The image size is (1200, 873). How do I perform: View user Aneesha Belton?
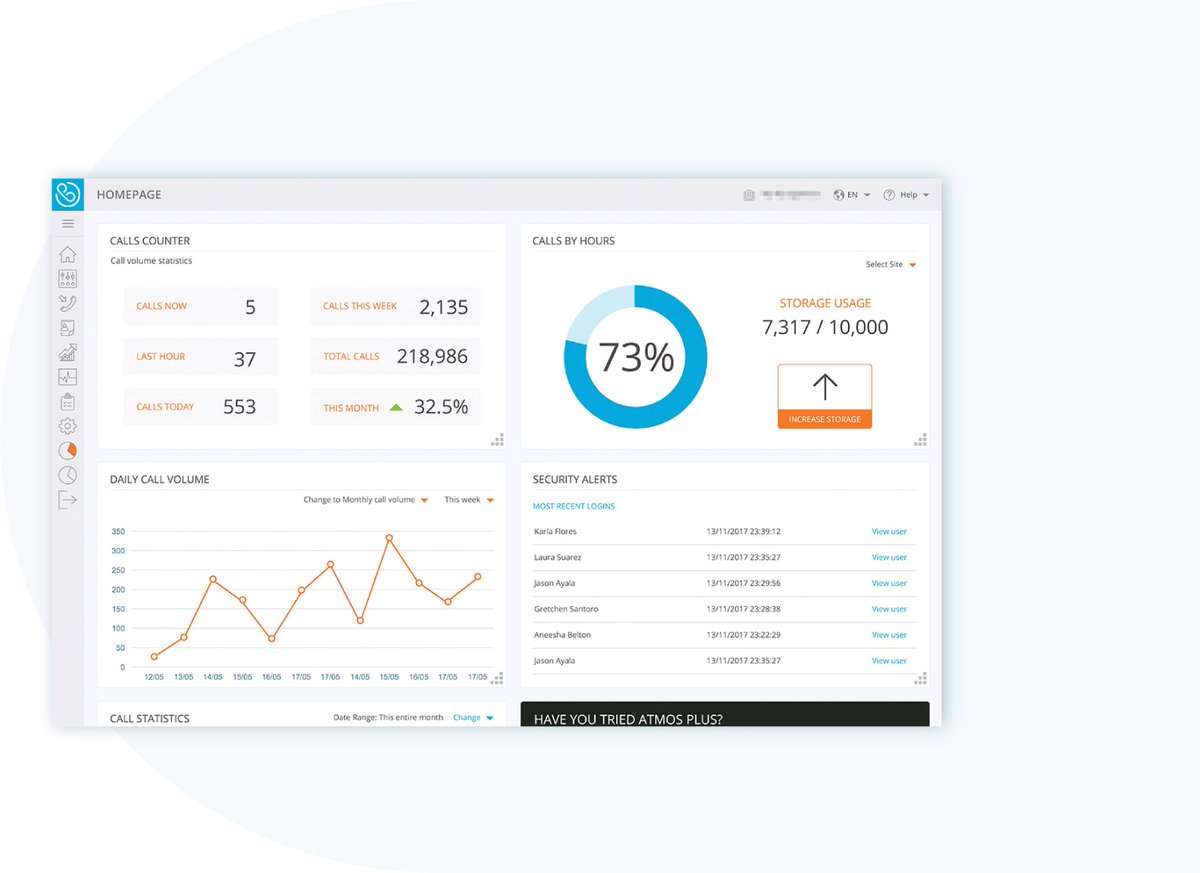(889, 635)
